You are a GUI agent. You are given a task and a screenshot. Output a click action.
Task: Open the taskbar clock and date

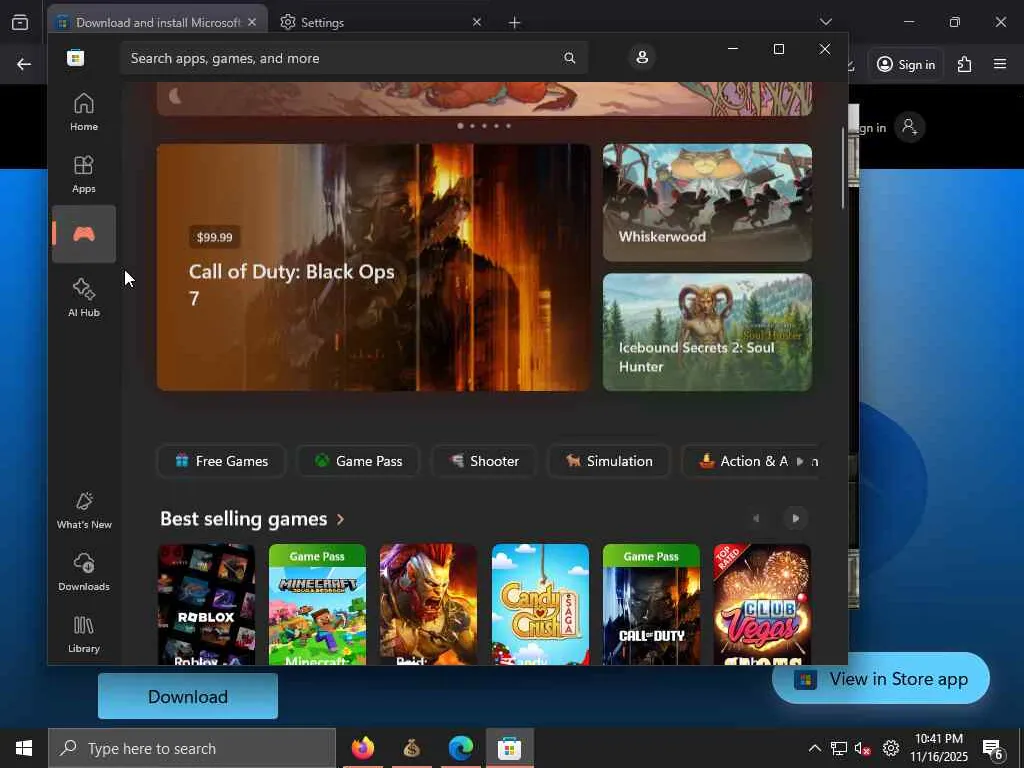point(939,748)
